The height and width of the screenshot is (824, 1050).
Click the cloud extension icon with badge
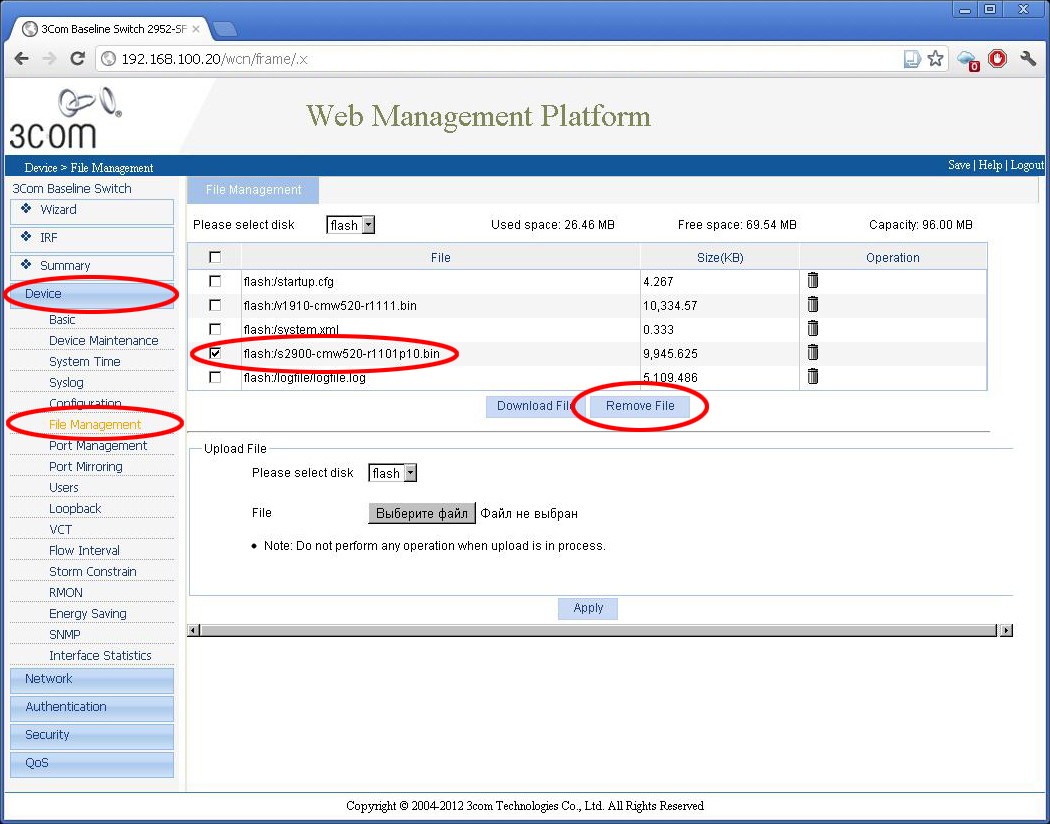coord(968,60)
